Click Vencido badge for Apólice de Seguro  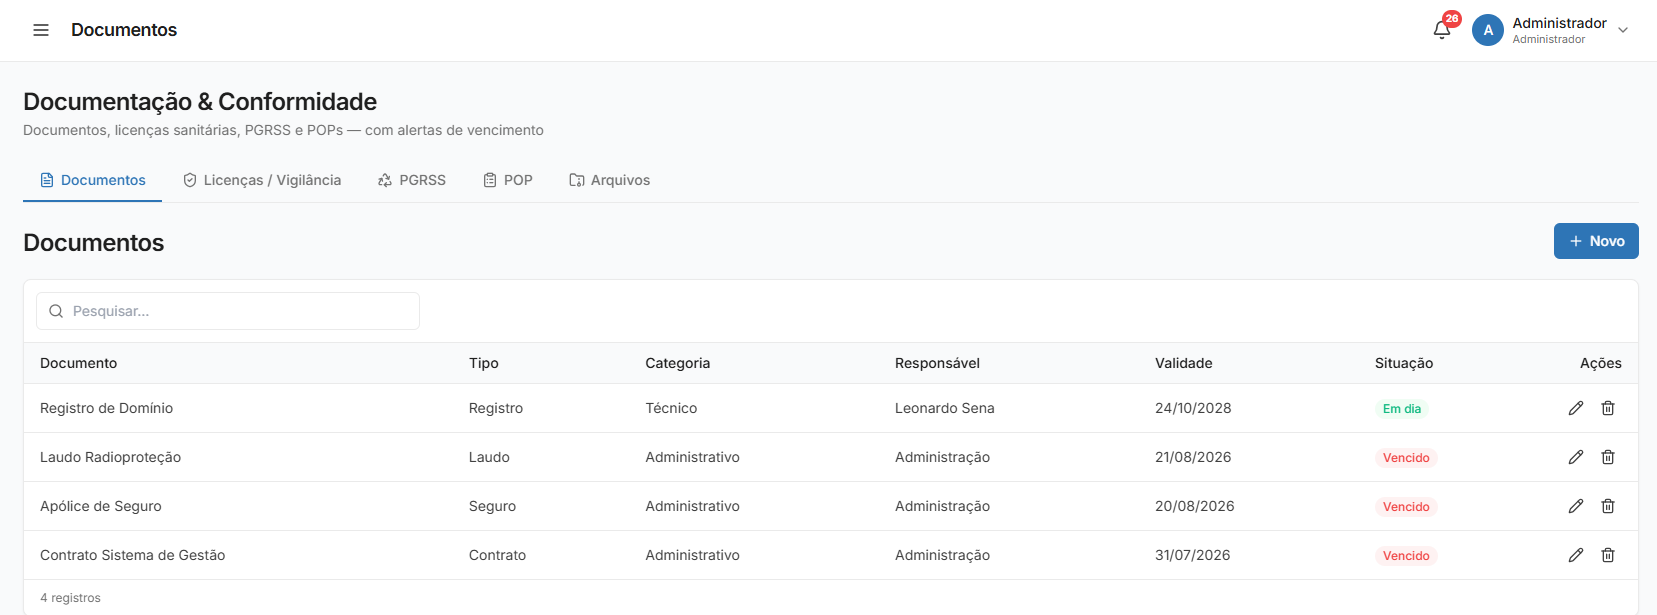[1406, 506]
